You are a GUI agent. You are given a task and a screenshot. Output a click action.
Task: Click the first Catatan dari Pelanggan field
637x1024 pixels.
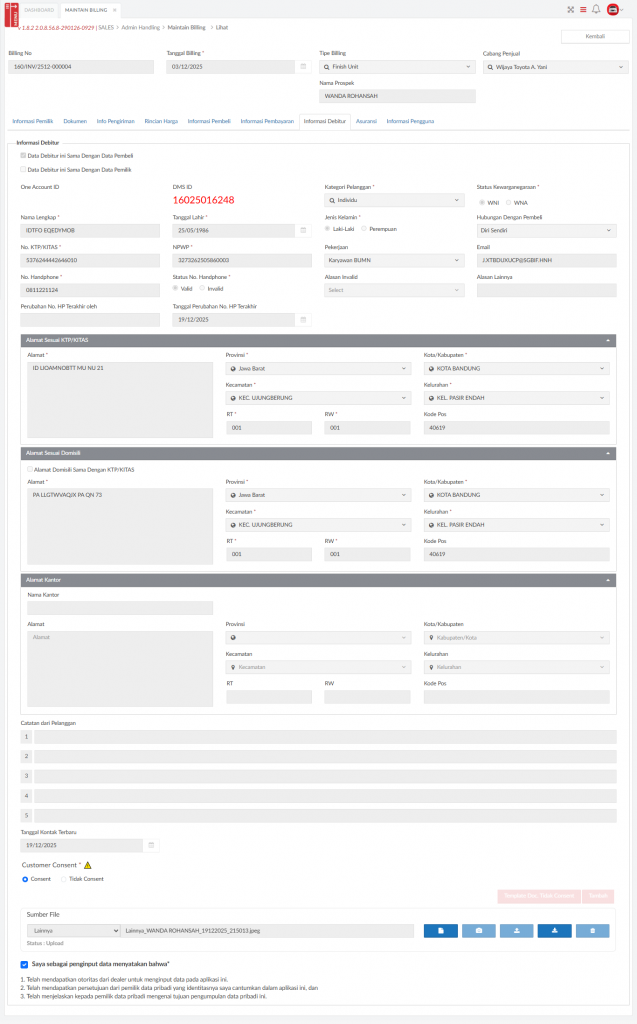pos(324,737)
